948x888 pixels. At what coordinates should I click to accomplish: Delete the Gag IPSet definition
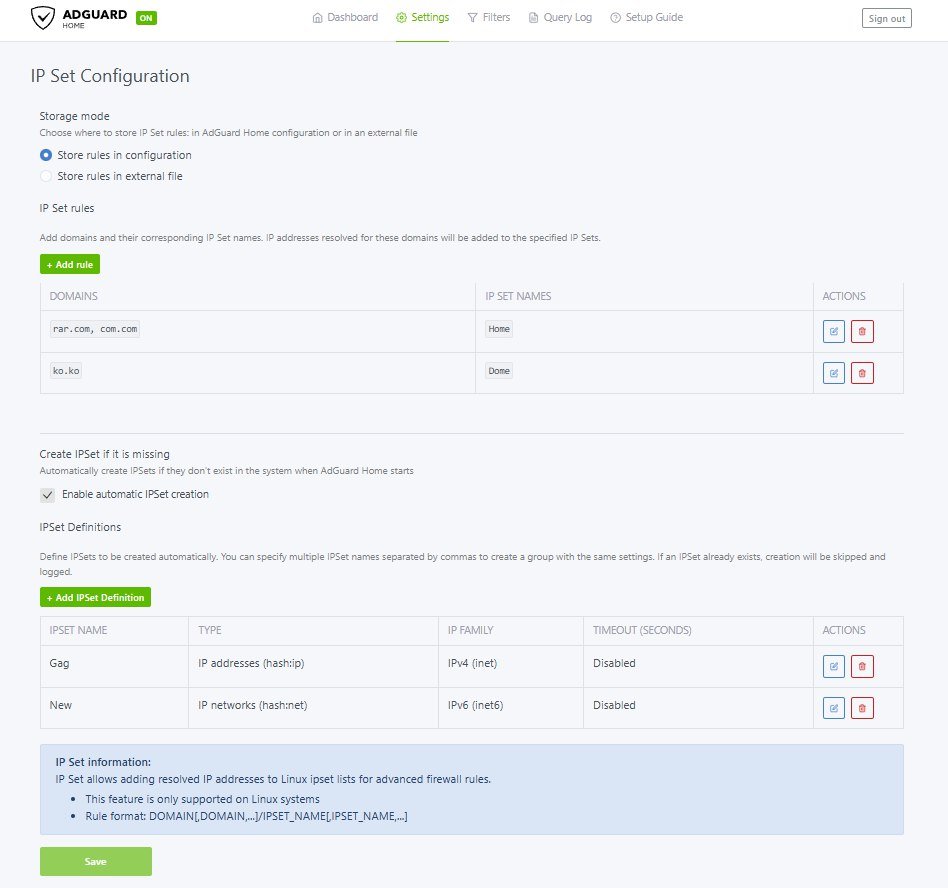point(862,666)
